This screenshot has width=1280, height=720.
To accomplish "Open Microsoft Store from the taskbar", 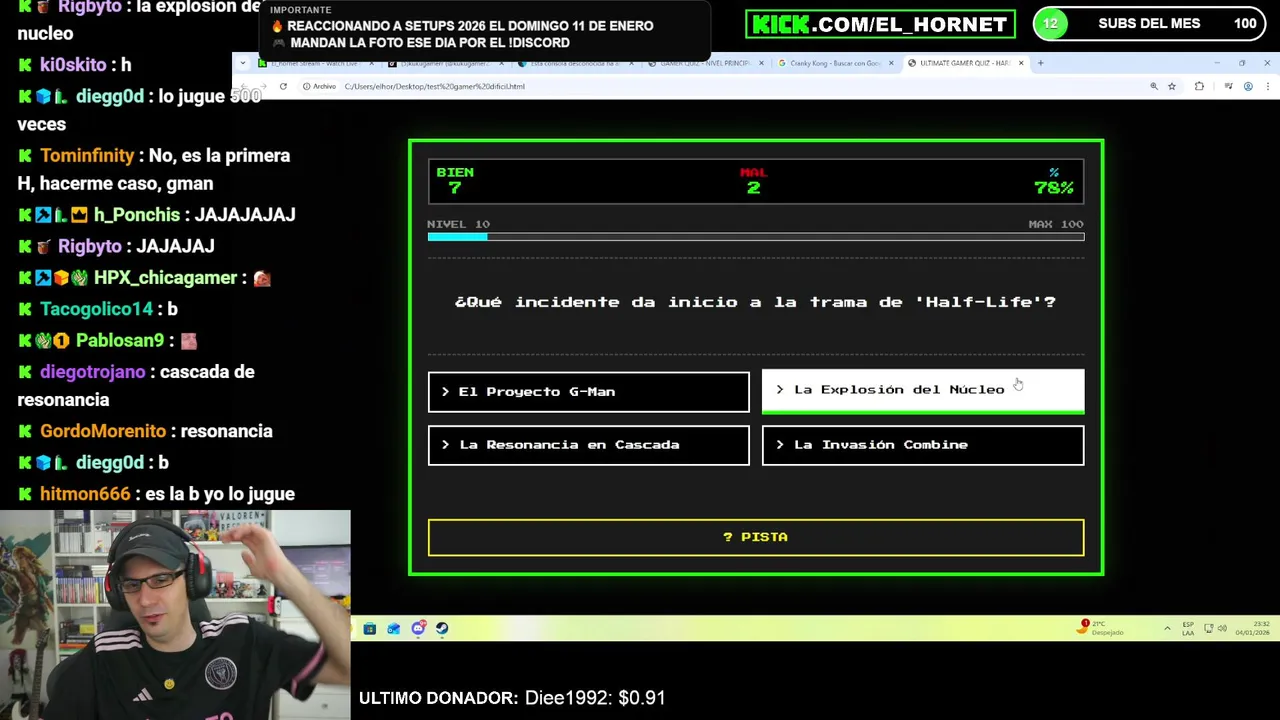I will pos(370,628).
